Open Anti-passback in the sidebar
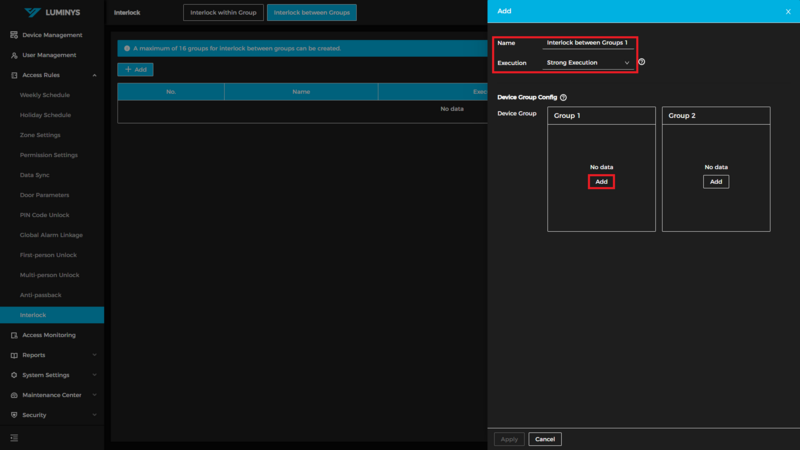 click(41, 295)
